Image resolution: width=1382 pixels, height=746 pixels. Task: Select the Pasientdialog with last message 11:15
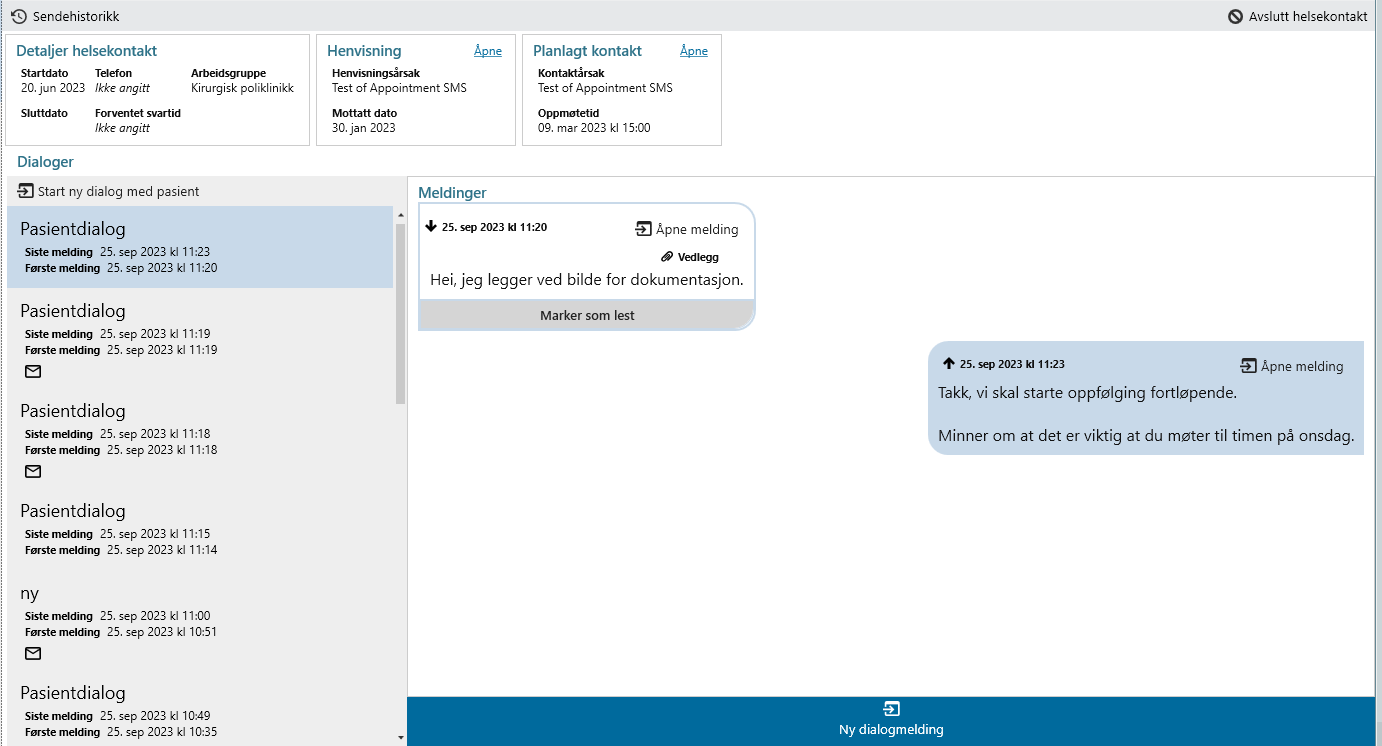click(200, 529)
